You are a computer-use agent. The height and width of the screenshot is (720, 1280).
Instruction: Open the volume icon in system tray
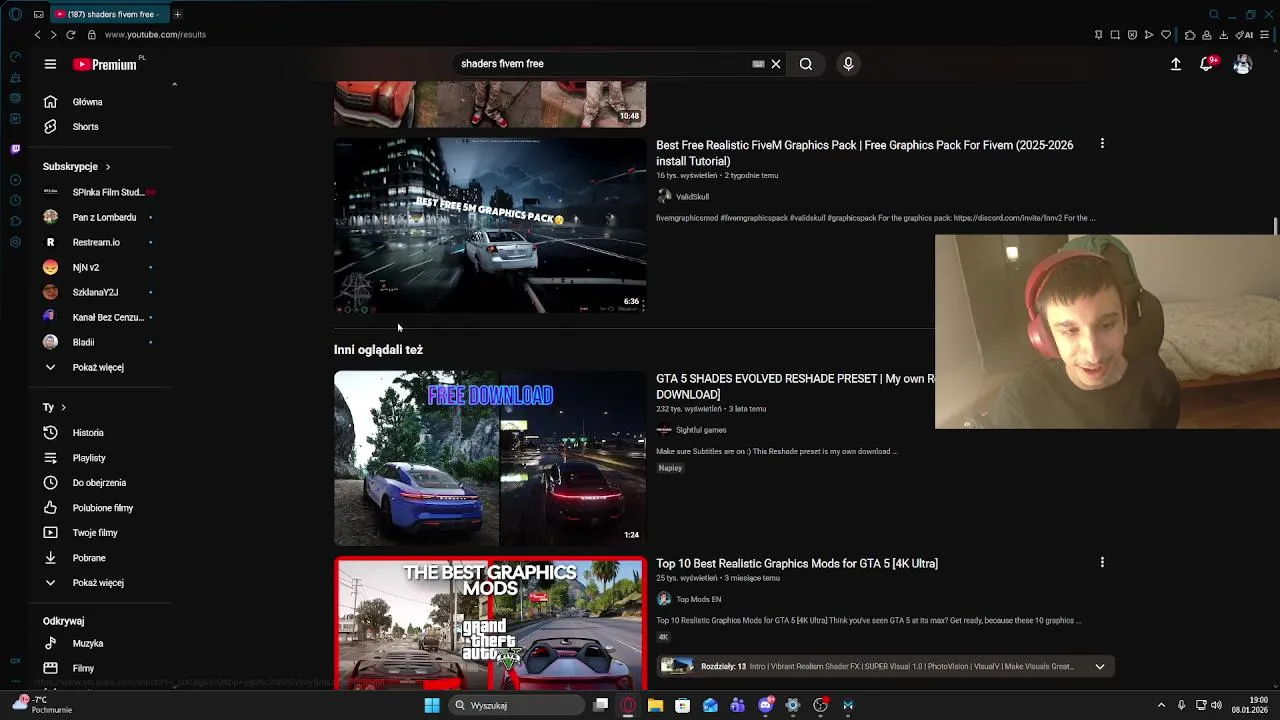(1216, 705)
